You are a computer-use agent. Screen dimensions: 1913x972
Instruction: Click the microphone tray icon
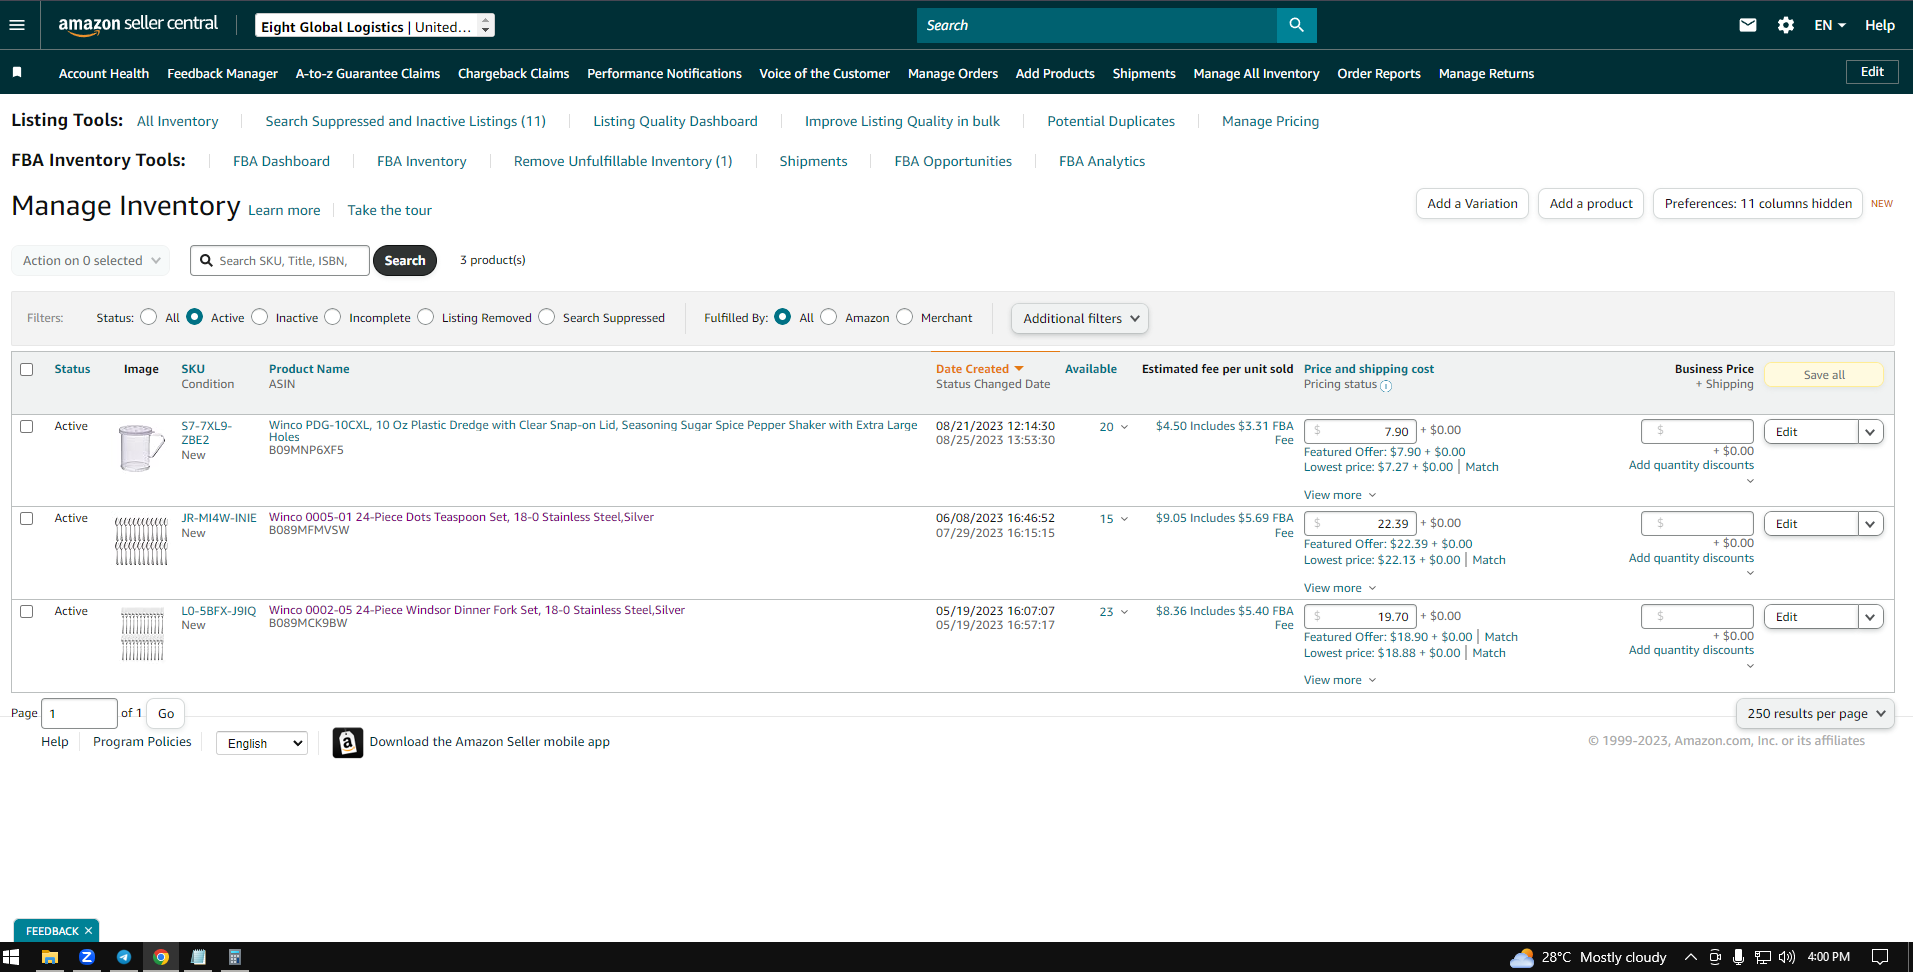[x=1738, y=957]
